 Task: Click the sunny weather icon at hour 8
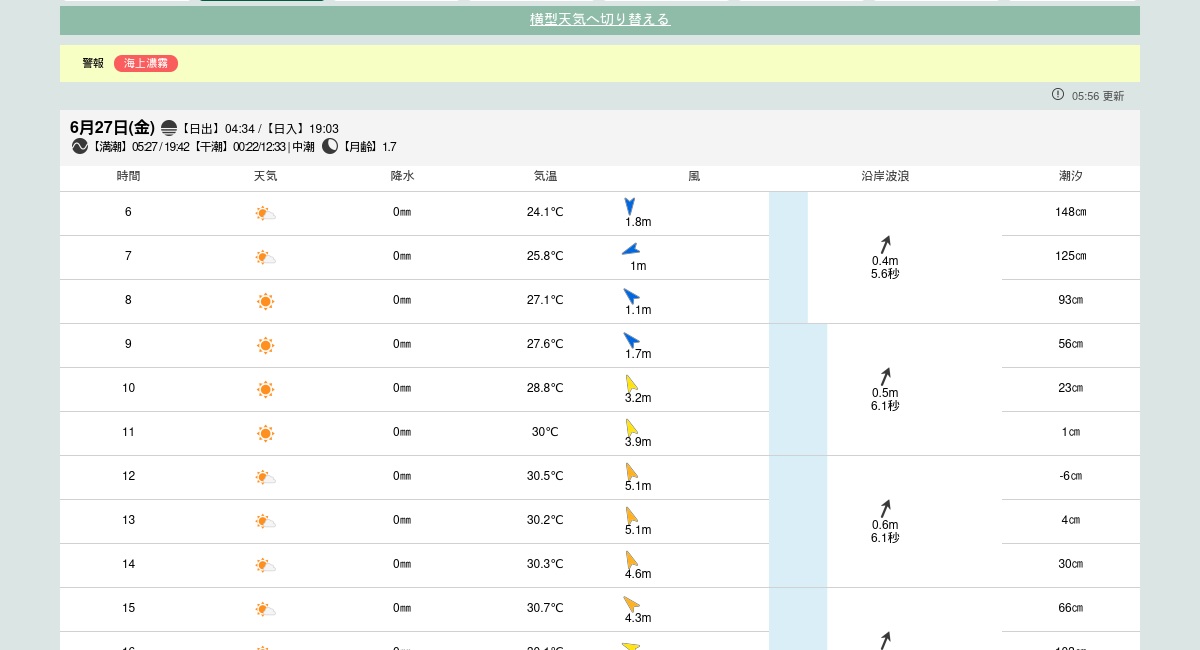pyautogui.click(x=265, y=301)
